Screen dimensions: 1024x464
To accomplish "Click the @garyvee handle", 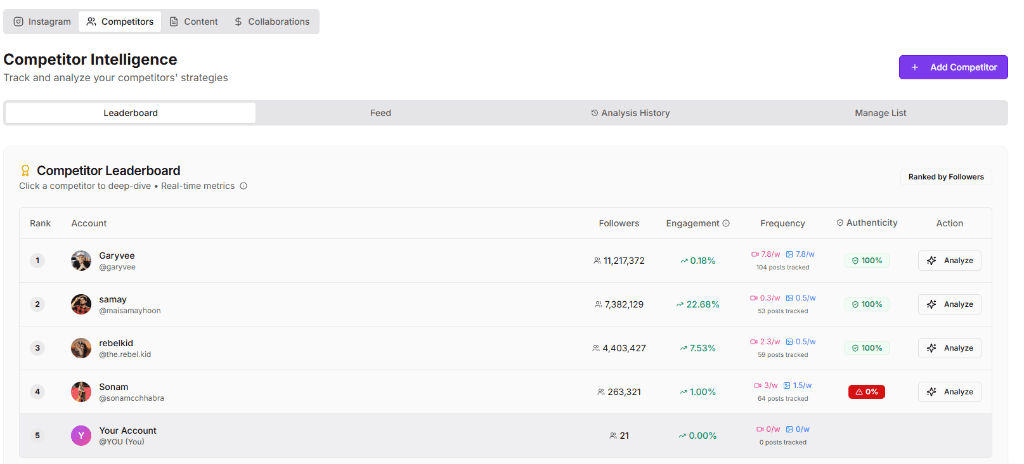I will pyautogui.click(x=118, y=267).
